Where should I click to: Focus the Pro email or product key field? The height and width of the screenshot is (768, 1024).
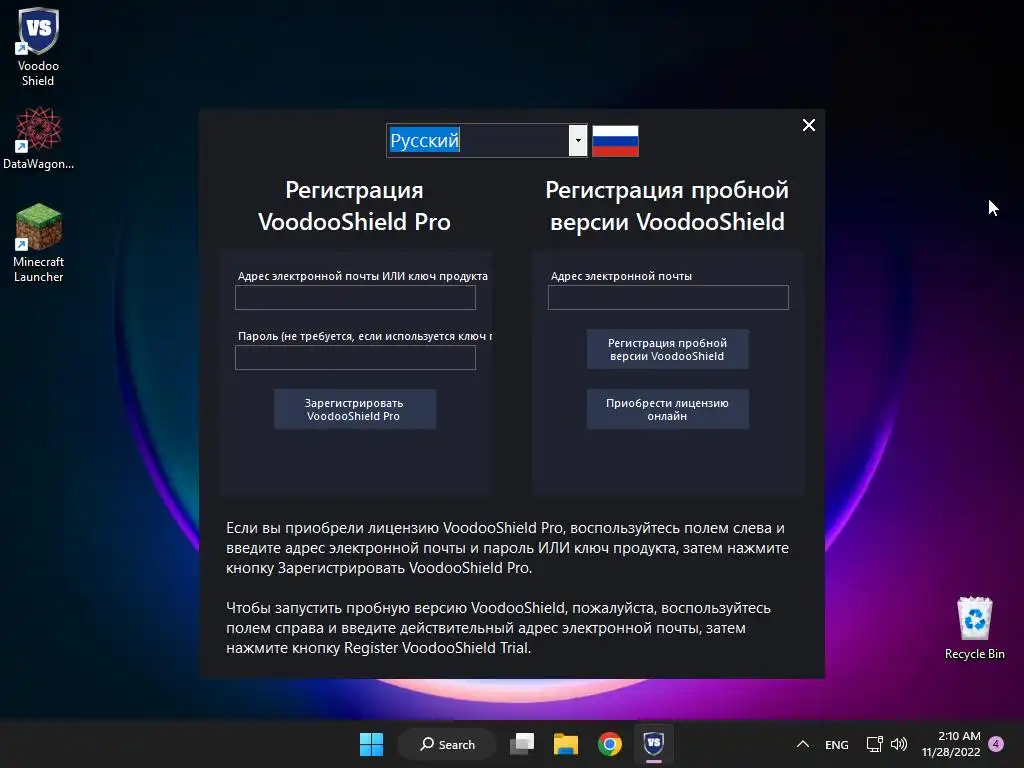click(x=355, y=298)
